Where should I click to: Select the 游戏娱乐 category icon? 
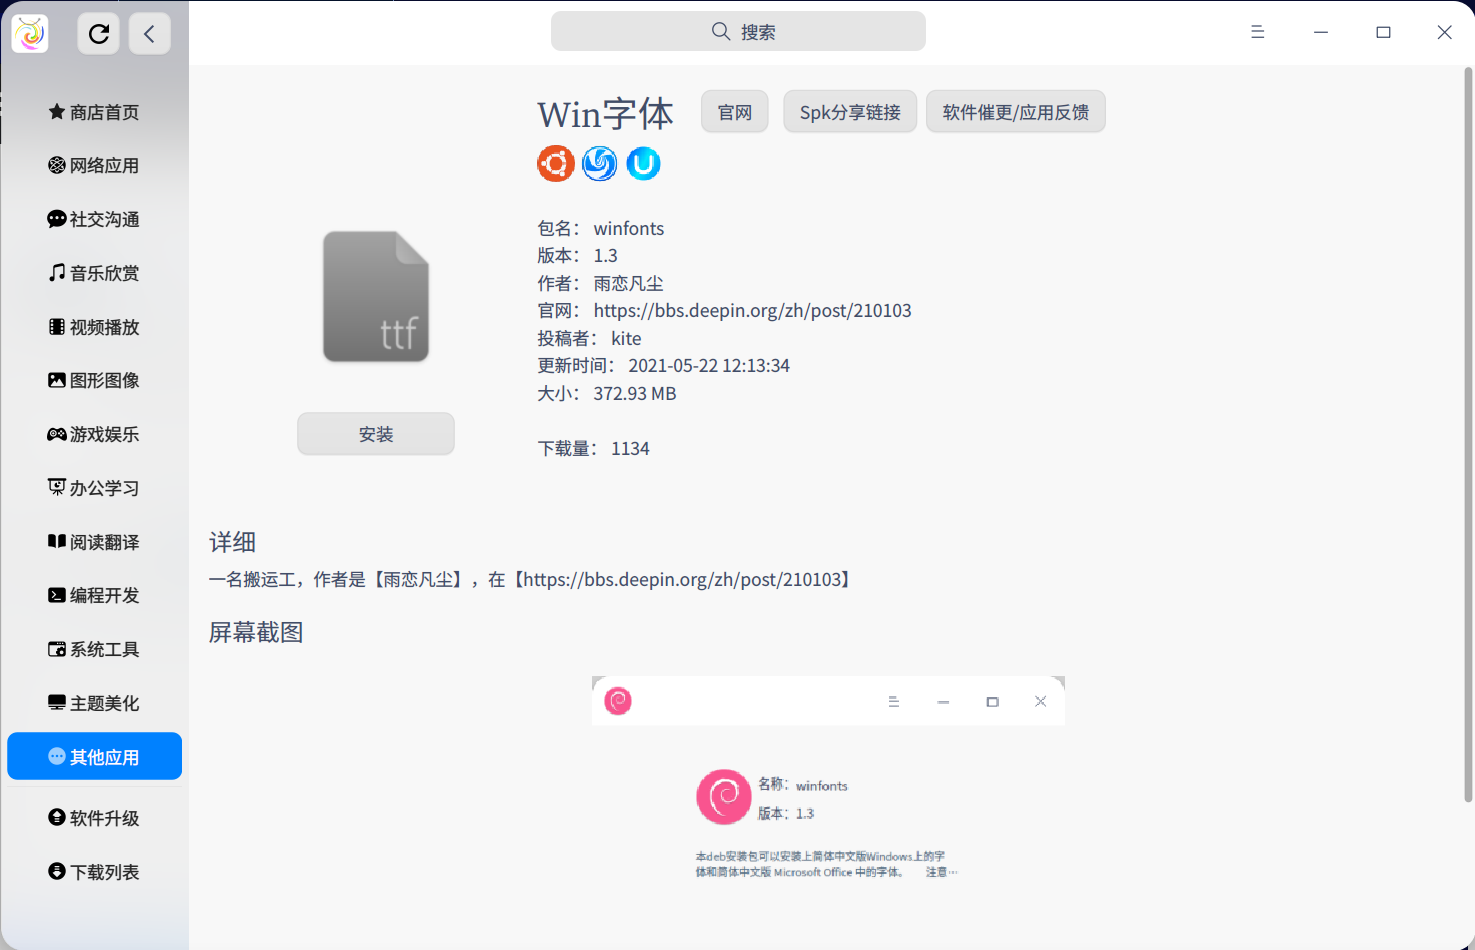(57, 434)
